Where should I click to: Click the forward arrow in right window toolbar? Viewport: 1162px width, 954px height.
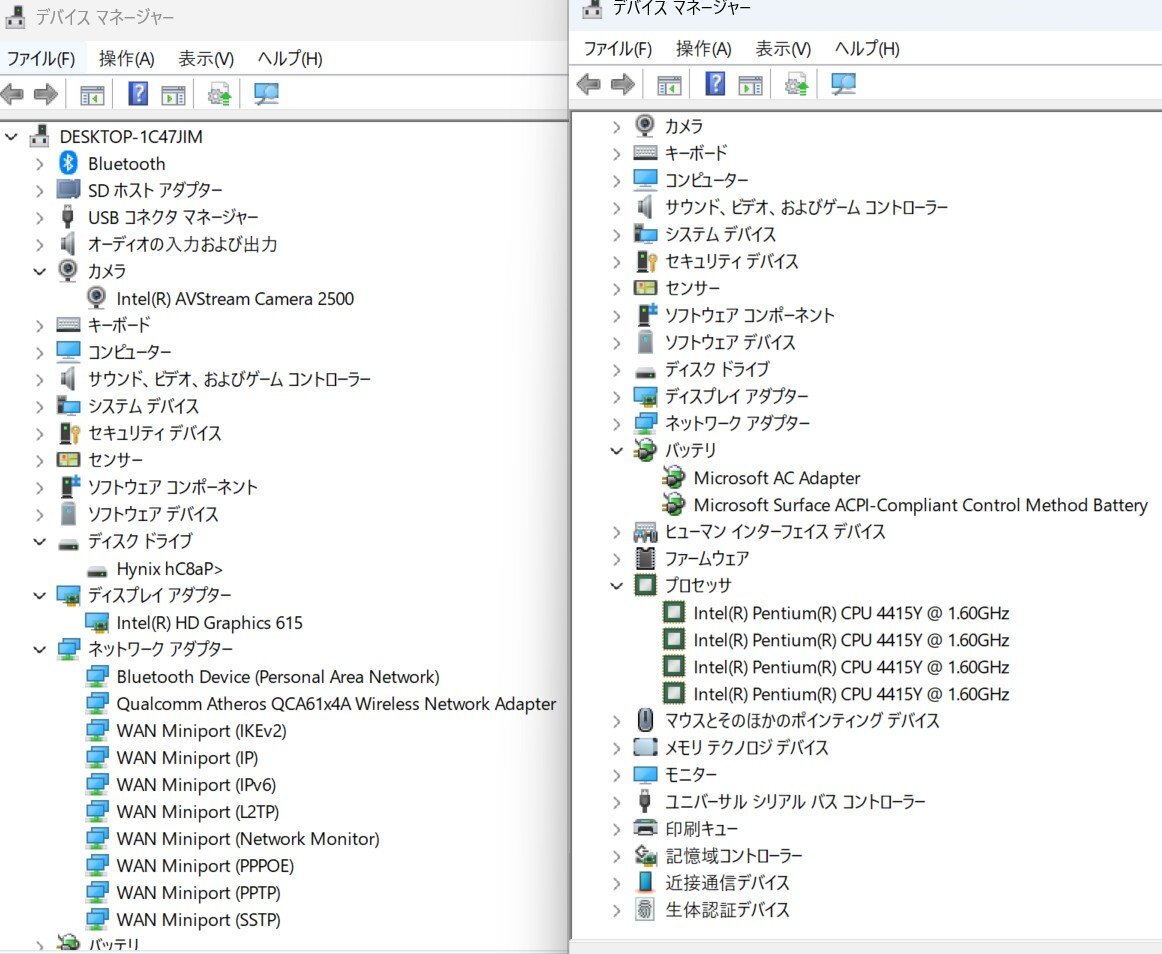(x=622, y=84)
